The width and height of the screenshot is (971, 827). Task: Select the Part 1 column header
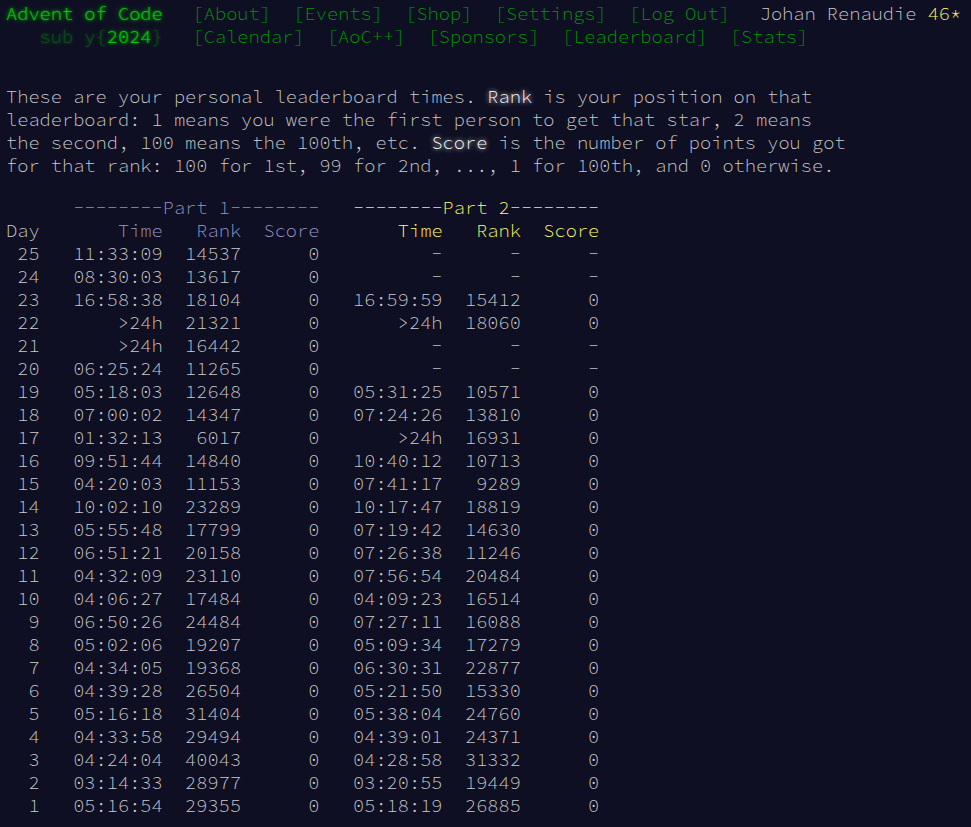point(196,208)
